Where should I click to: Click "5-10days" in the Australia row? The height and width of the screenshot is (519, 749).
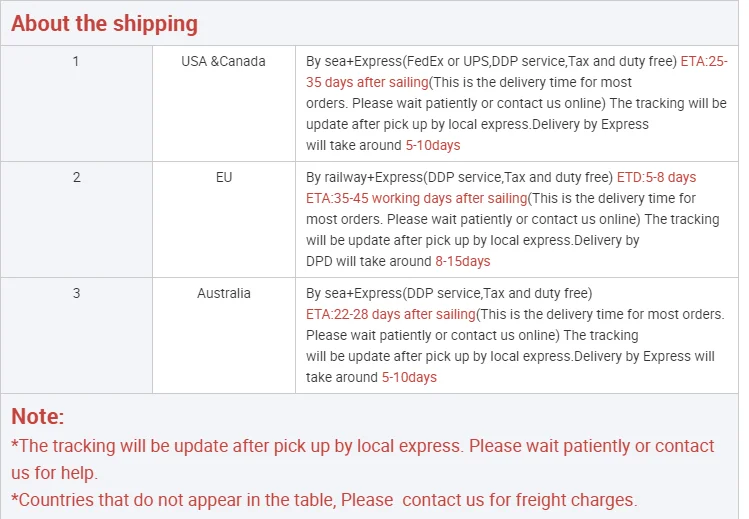410,377
